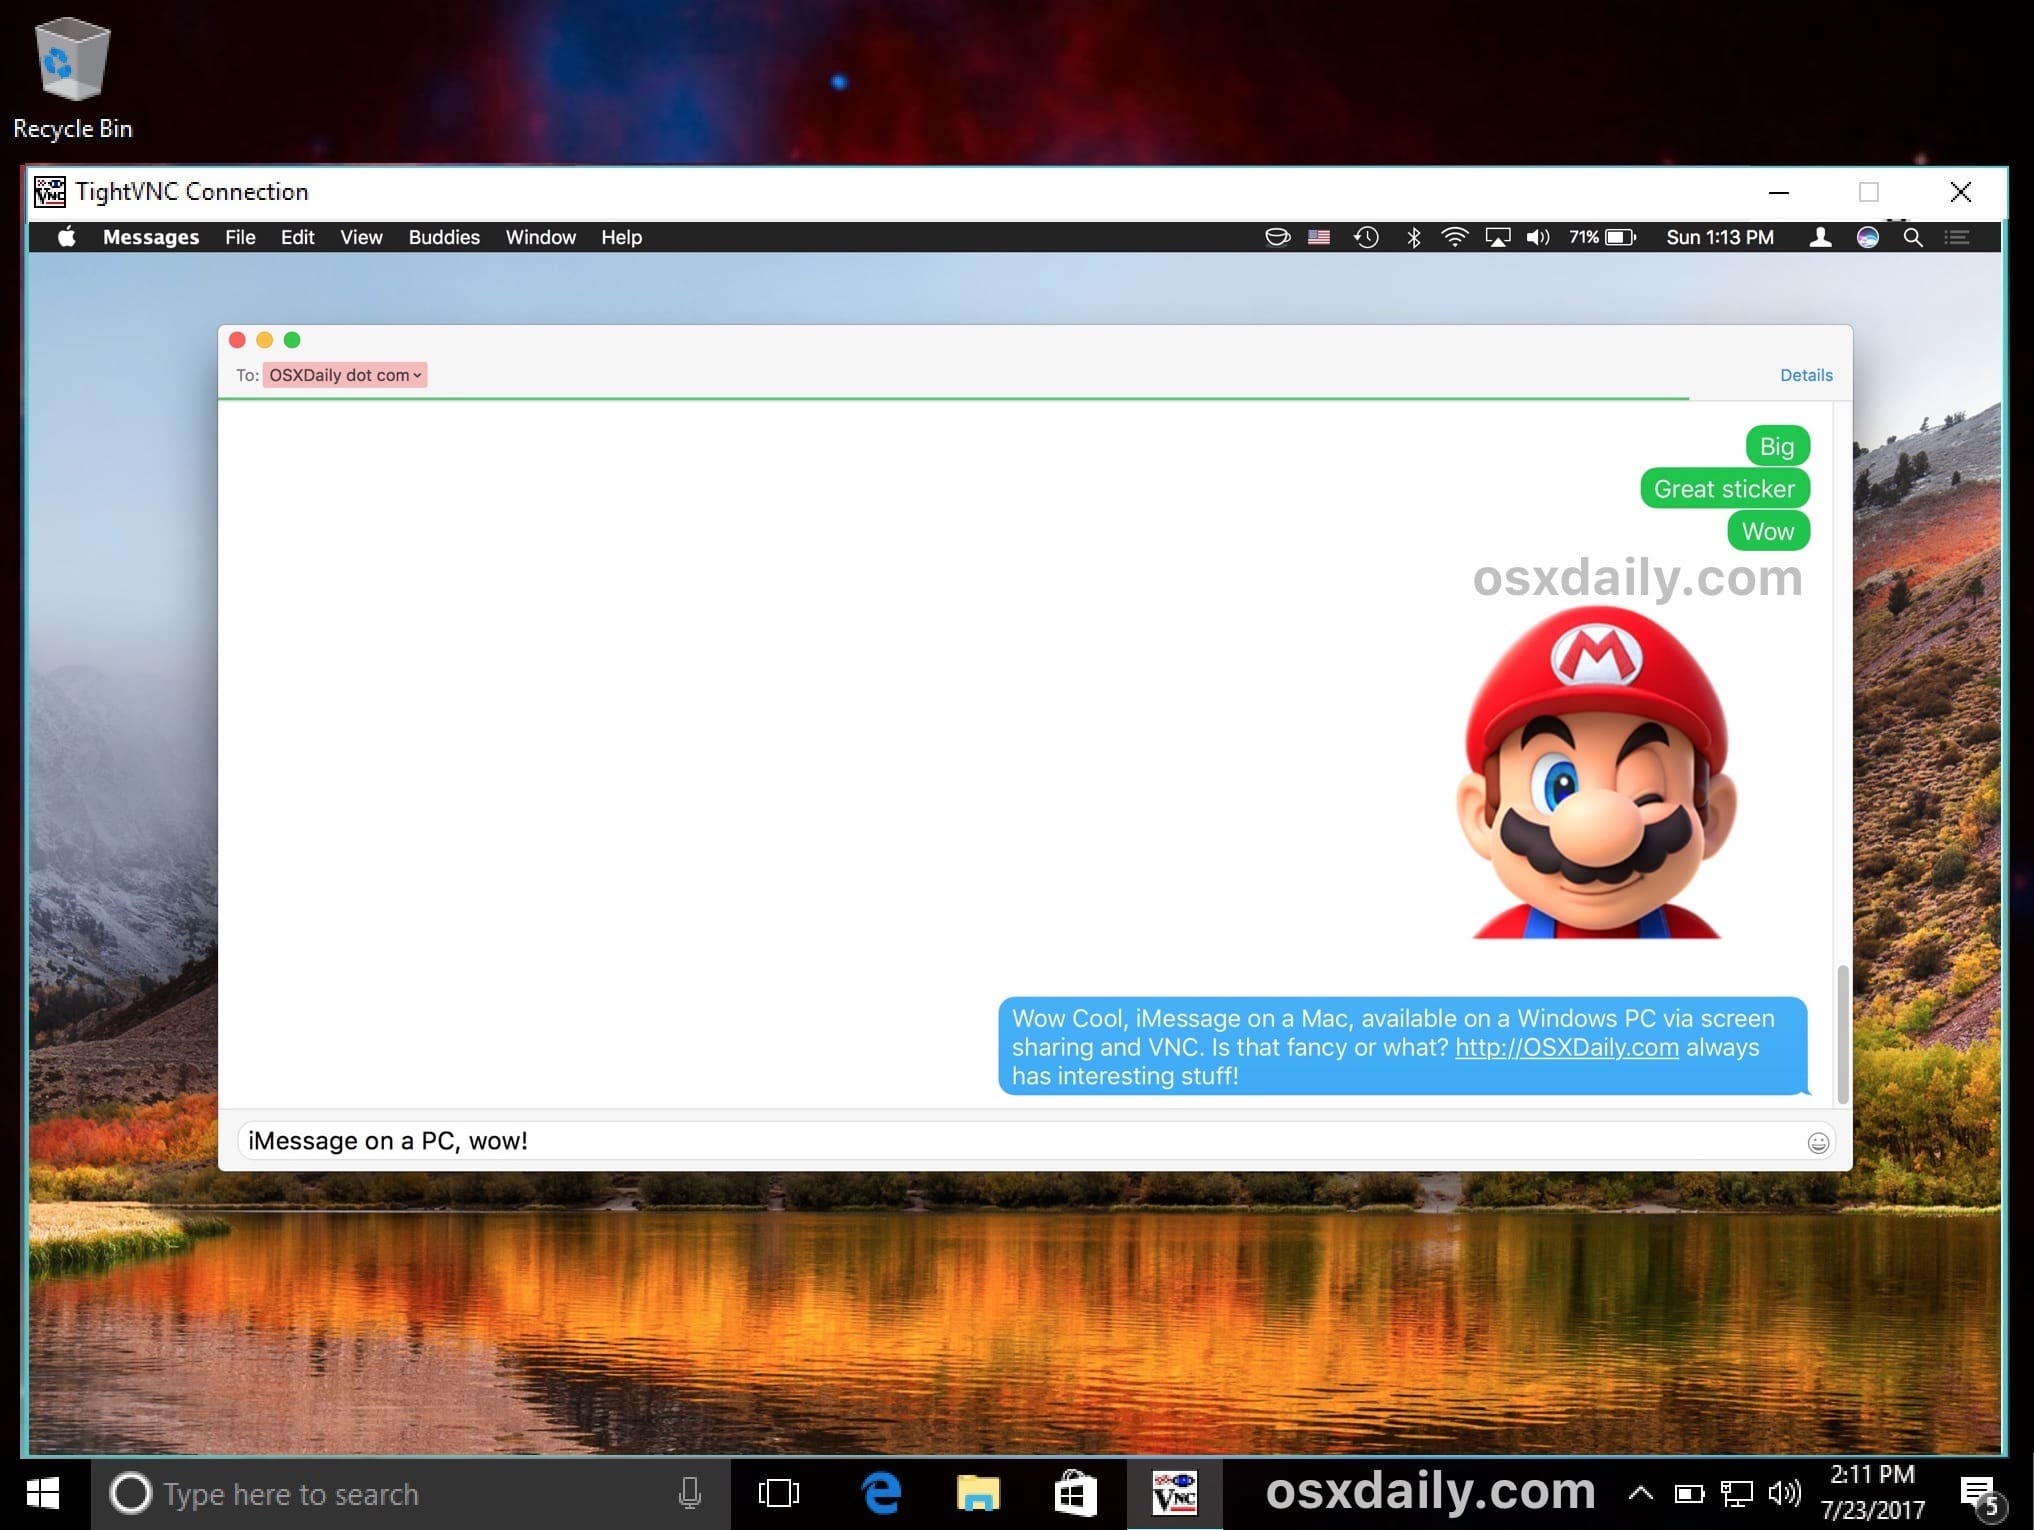
Task: Open Notification Center list icon
Action: coord(1957,237)
